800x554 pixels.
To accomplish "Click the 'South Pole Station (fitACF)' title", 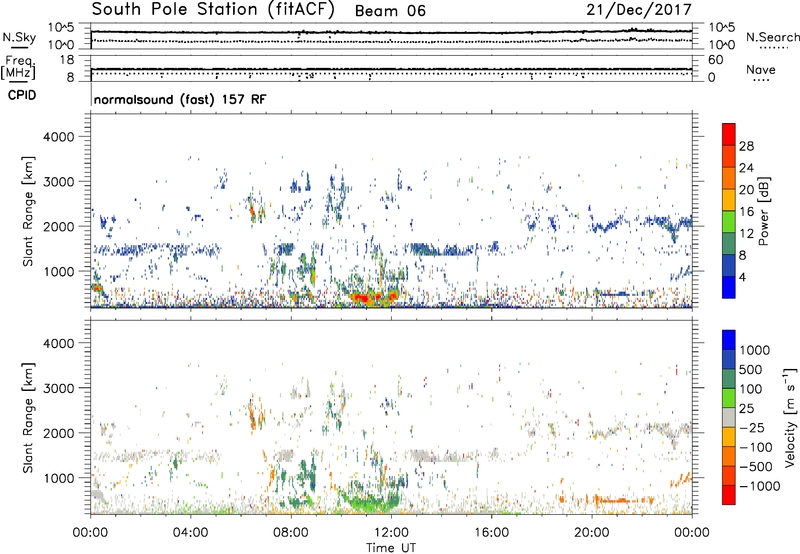I will [213, 10].
